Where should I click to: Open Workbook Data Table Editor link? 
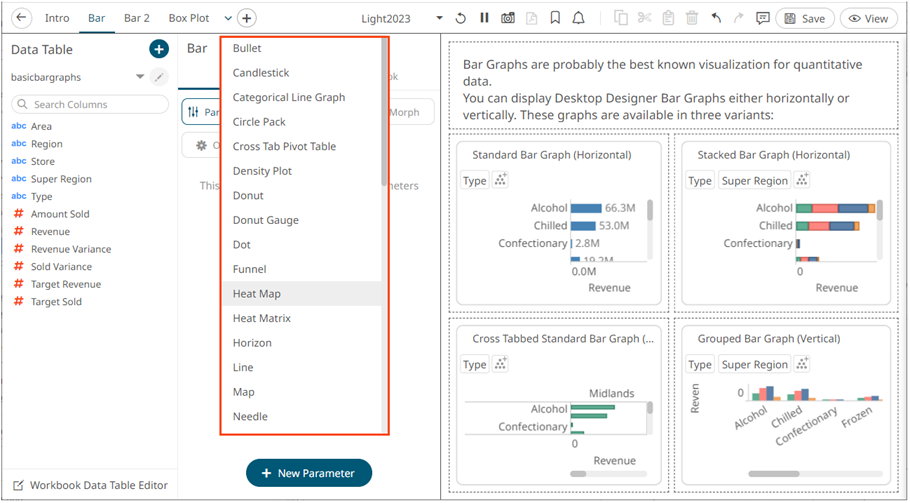click(x=99, y=485)
